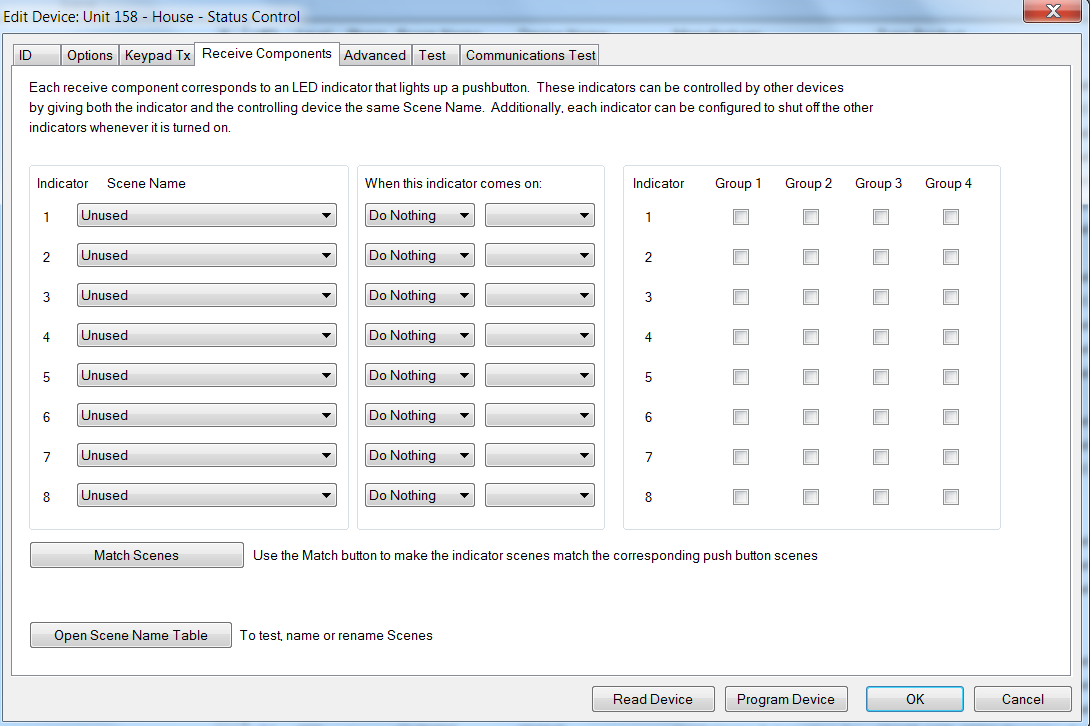Enable Group 3 checkbox for indicator 4
The height and width of the screenshot is (726, 1090).
pyautogui.click(x=881, y=337)
